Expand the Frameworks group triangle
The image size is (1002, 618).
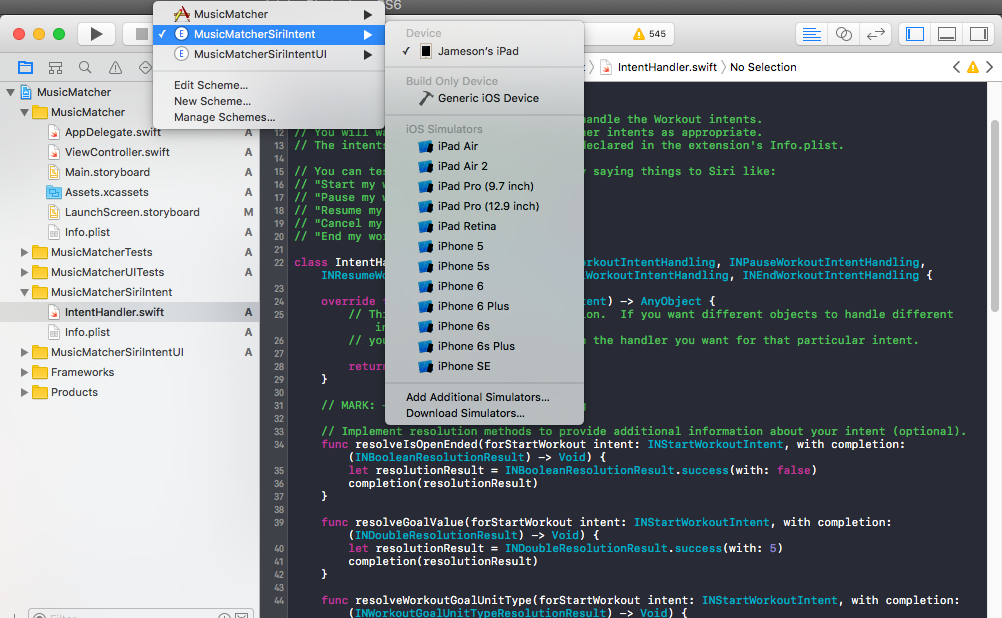25,372
